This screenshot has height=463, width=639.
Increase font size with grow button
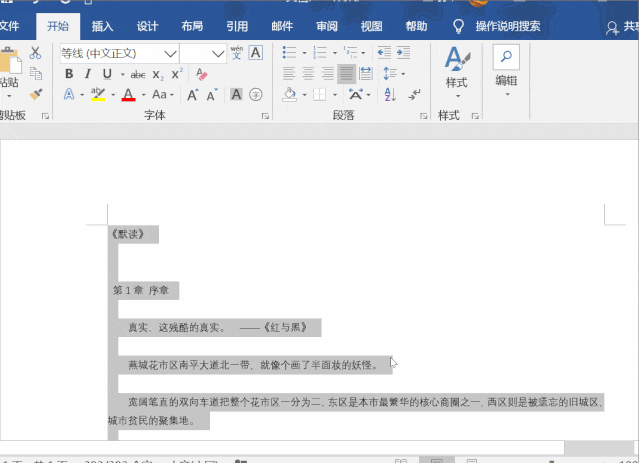tap(192, 95)
